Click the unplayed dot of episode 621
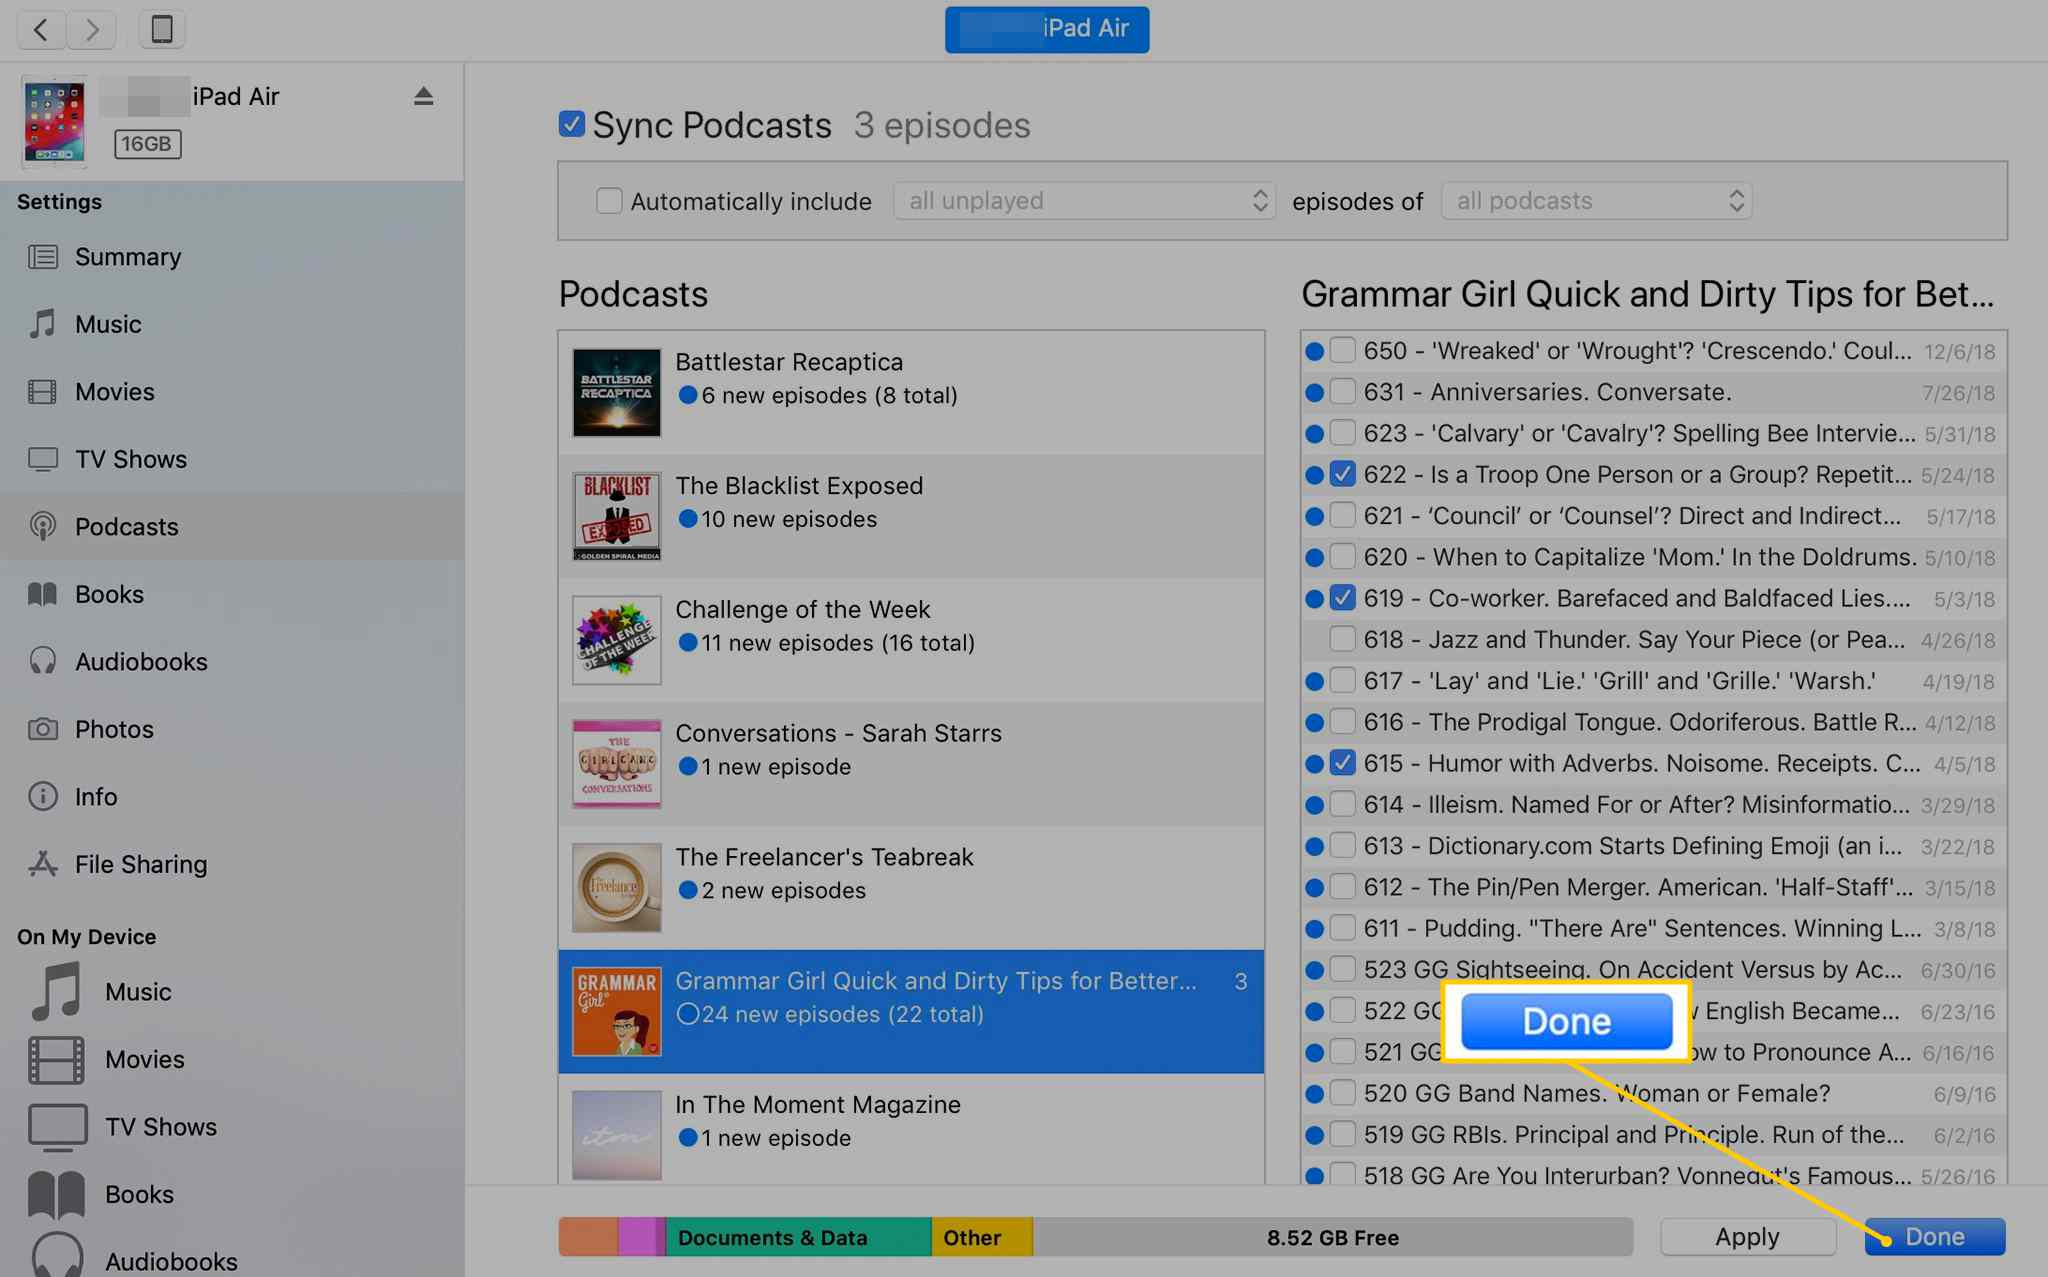Viewport: 2048px width, 1277px height. (1315, 516)
